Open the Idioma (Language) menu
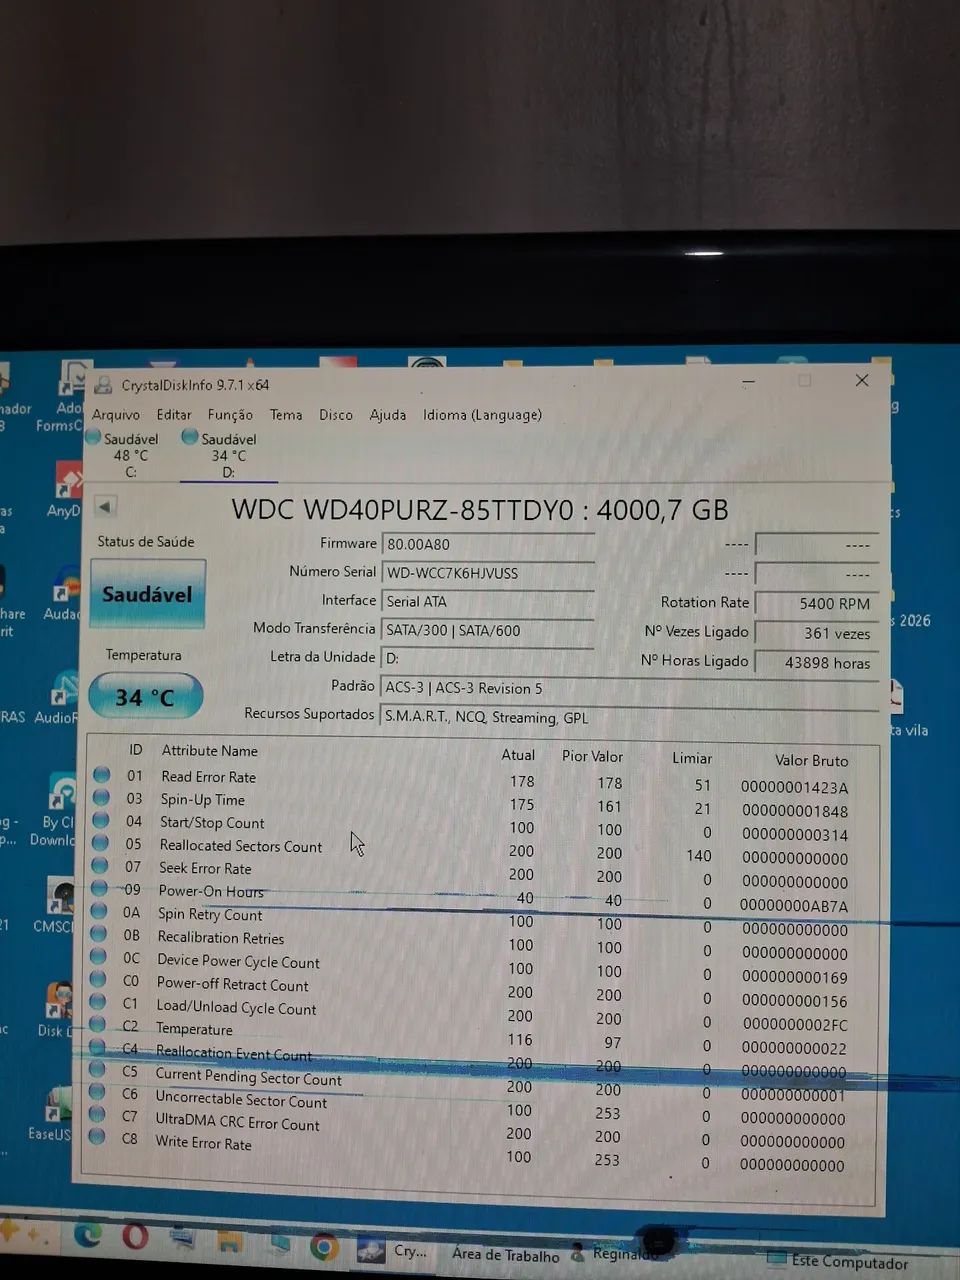 pyautogui.click(x=482, y=414)
